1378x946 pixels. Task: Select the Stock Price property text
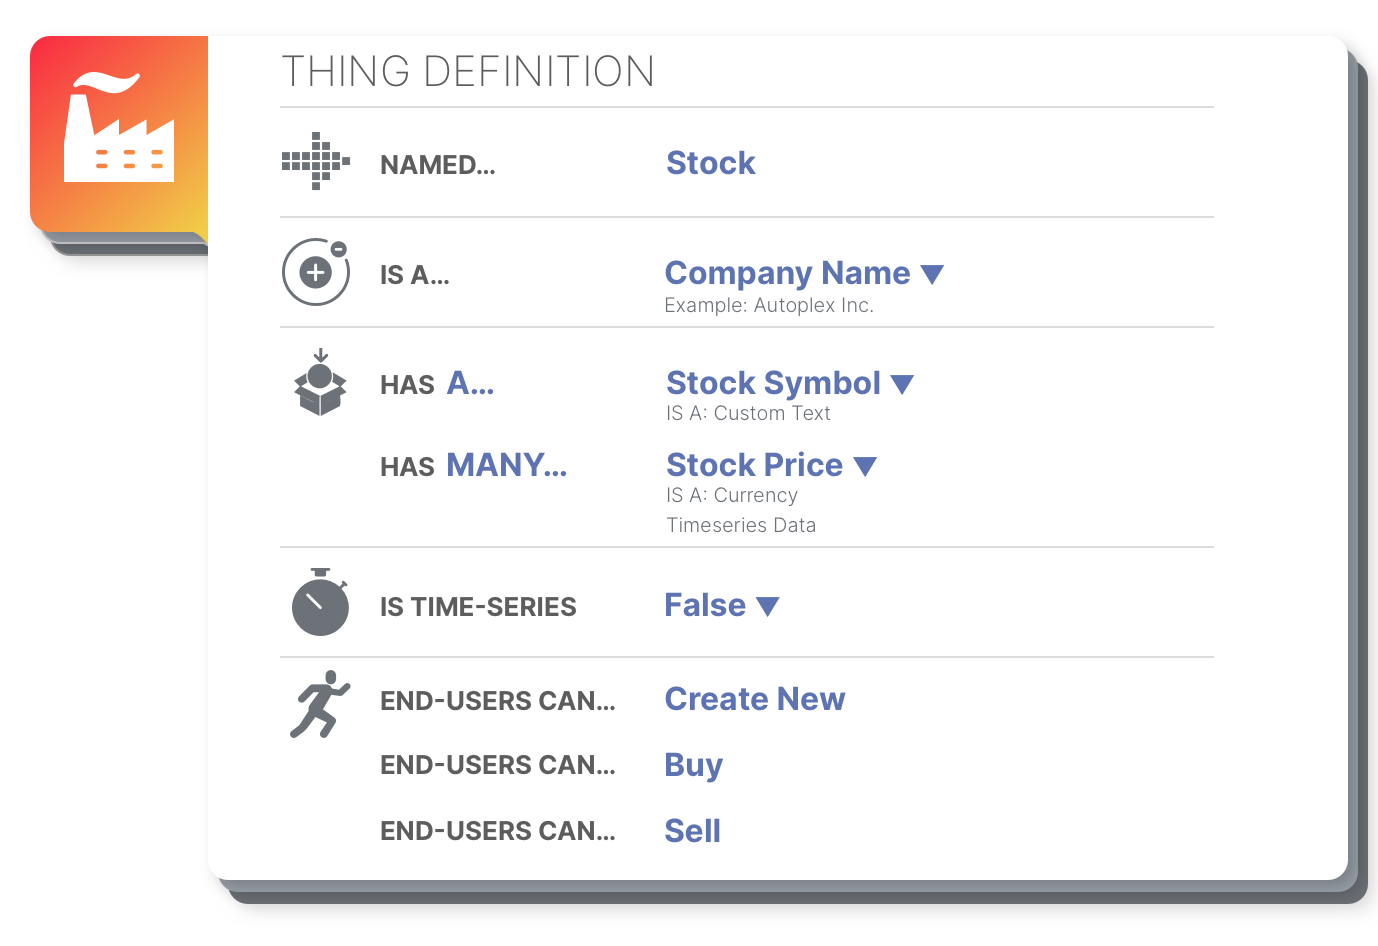pos(755,465)
